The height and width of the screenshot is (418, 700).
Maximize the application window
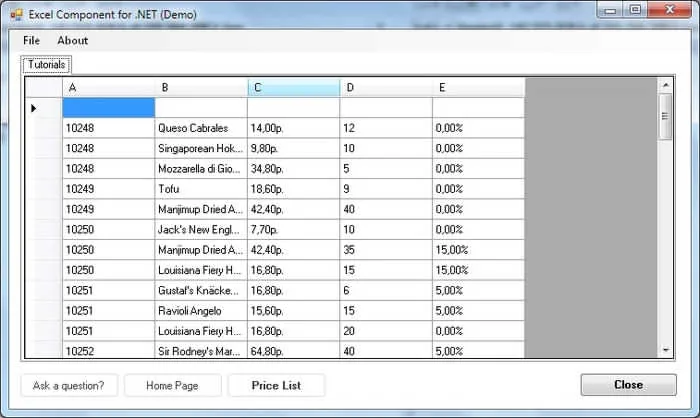coord(635,10)
